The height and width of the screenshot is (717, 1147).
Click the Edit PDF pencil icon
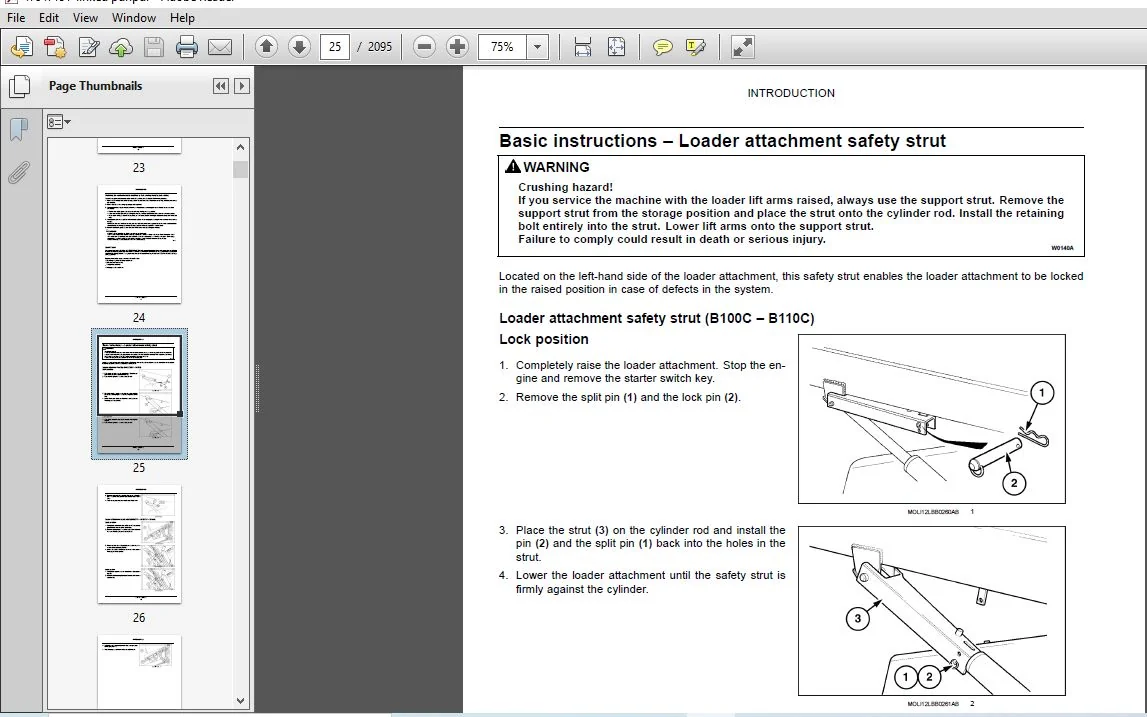pos(89,47)
